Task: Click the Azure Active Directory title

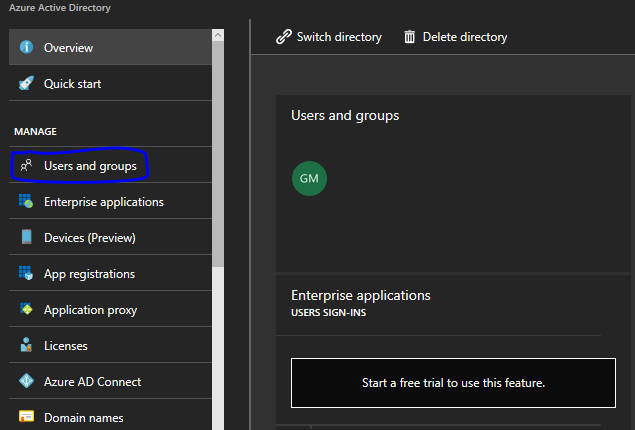Action: click(x=60, y=8)
